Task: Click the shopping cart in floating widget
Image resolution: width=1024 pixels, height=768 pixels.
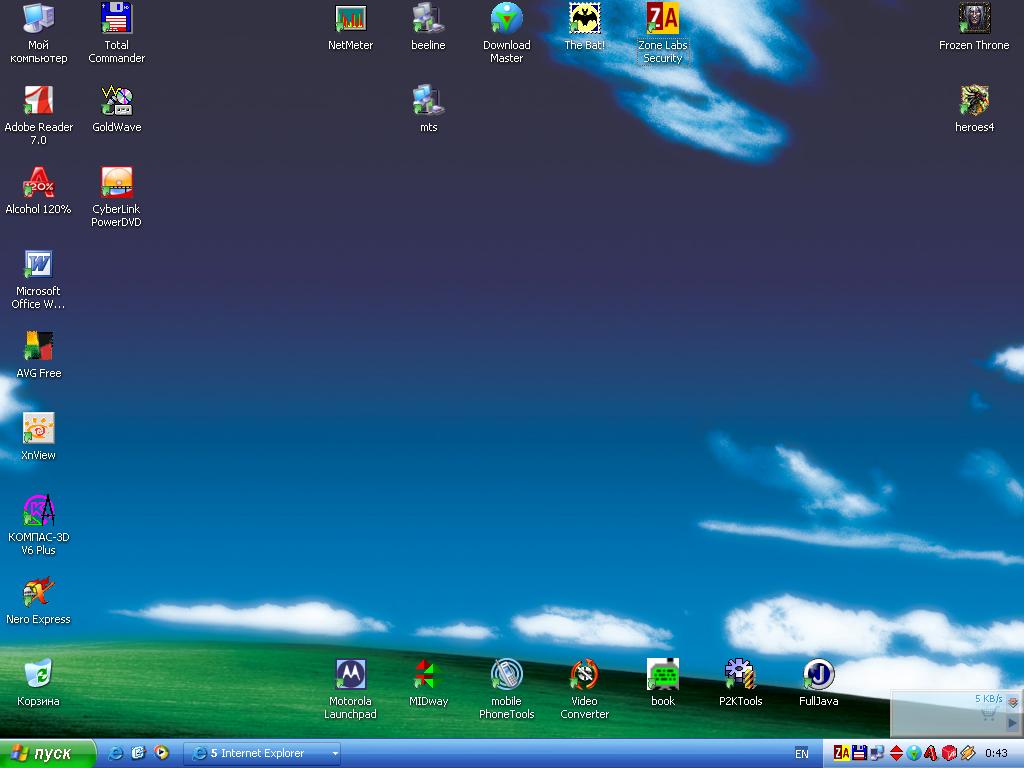Action: point(988,714)
